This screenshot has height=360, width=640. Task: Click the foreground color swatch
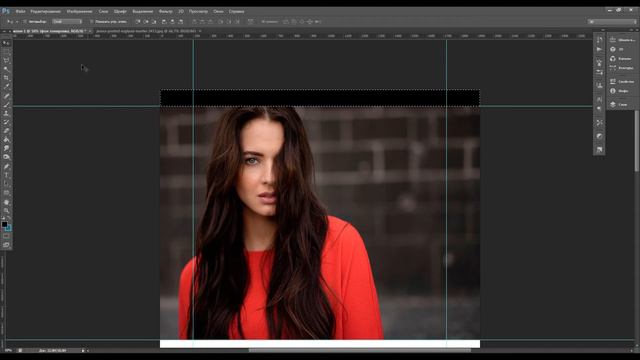4,224
